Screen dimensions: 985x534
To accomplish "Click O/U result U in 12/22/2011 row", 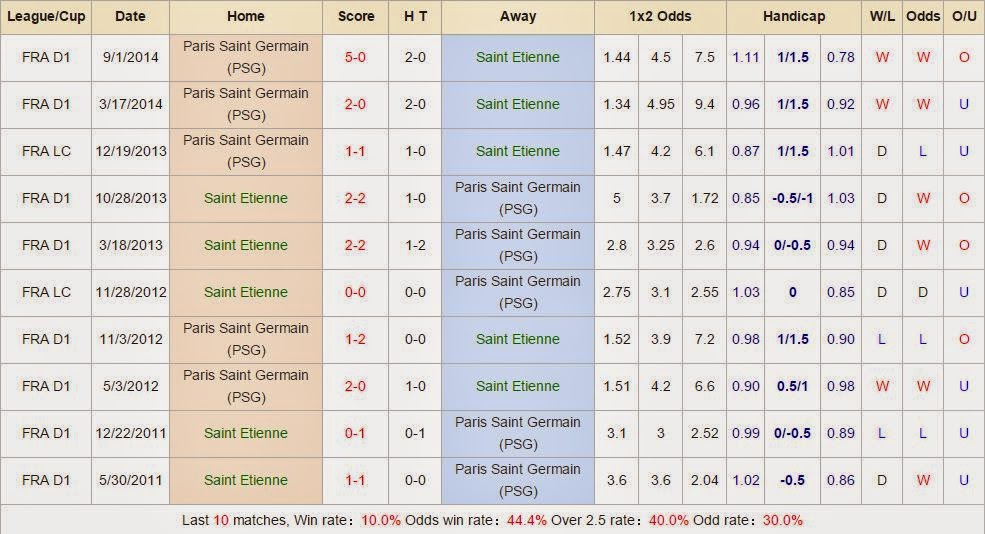I will click(x=964, y=433).
